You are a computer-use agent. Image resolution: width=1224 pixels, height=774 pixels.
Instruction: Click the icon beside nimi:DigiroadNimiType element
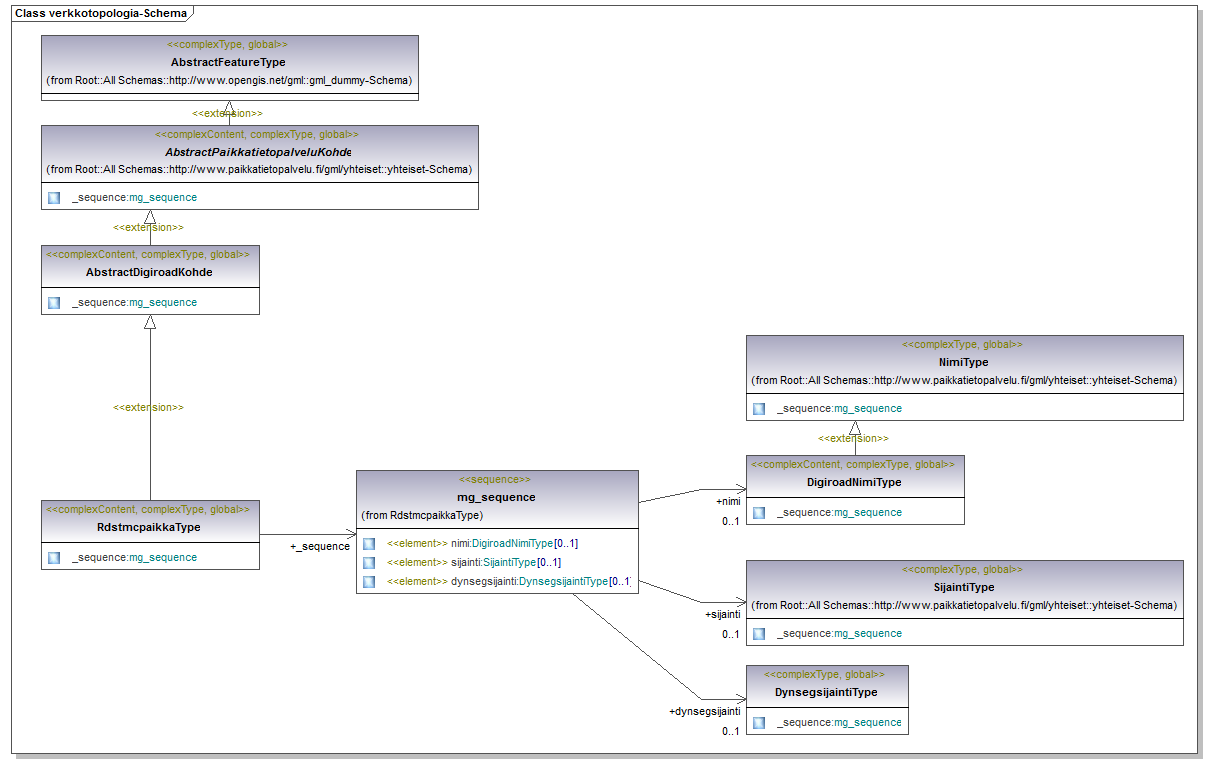(369, 543)
